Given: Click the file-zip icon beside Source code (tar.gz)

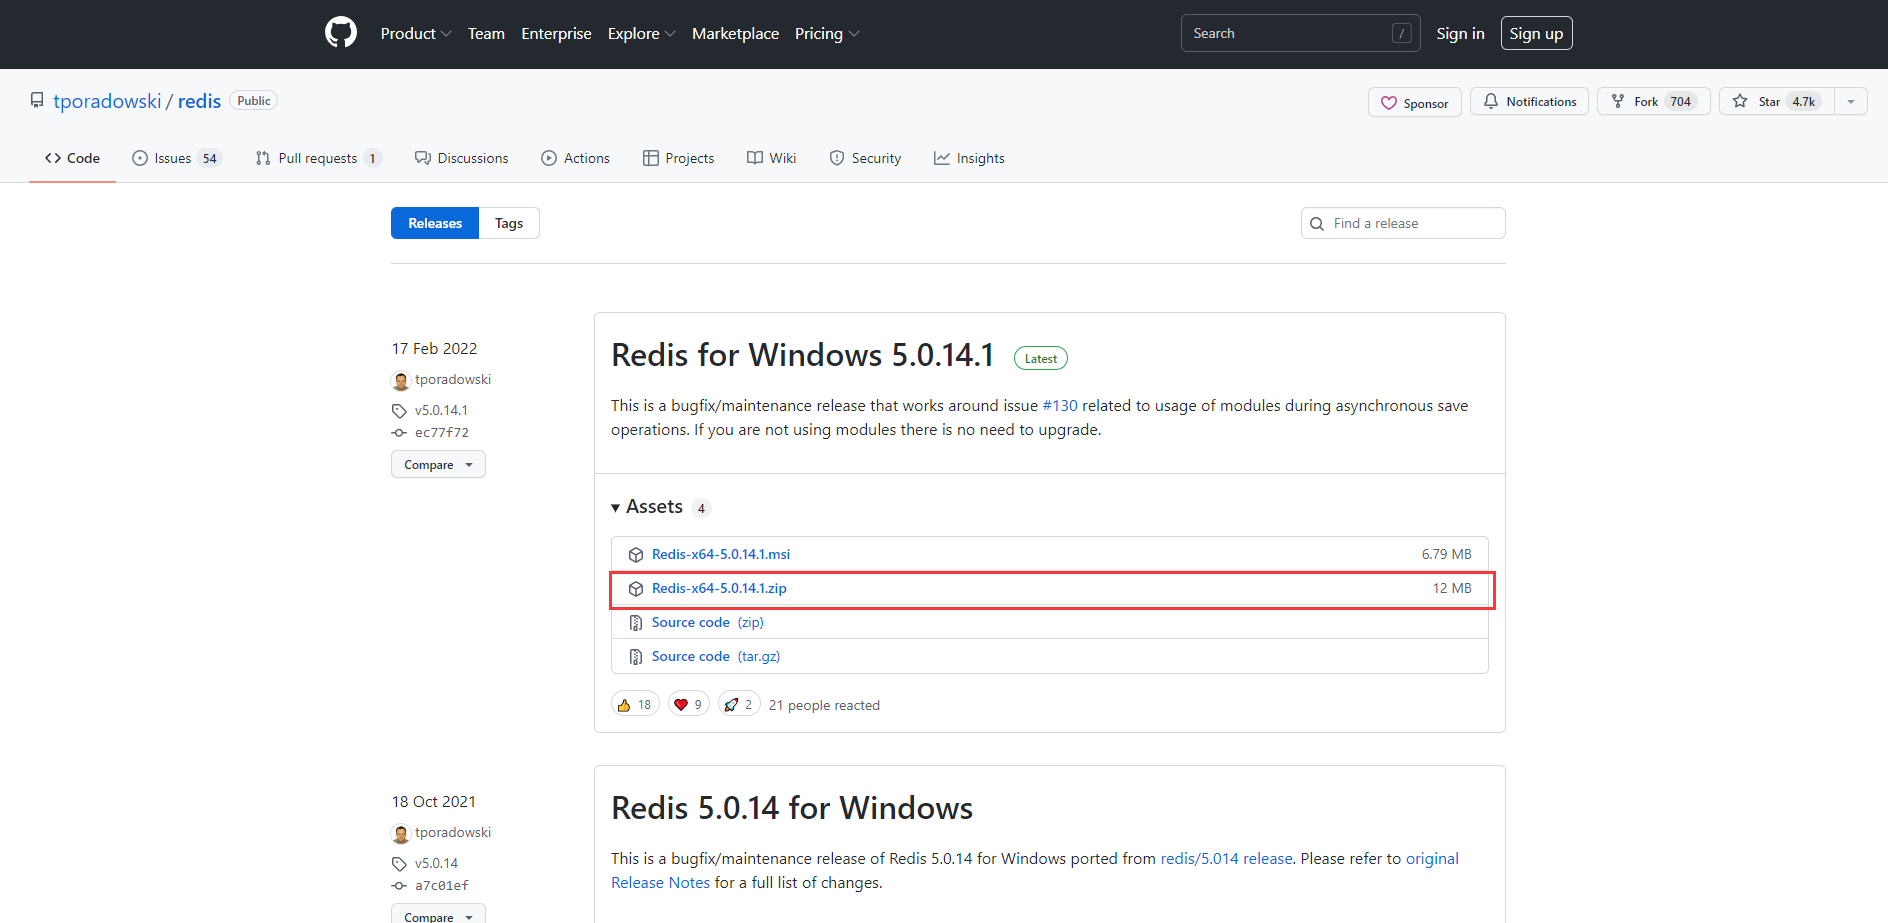Looking at the screenshot, I should click(x=636, y=657).
